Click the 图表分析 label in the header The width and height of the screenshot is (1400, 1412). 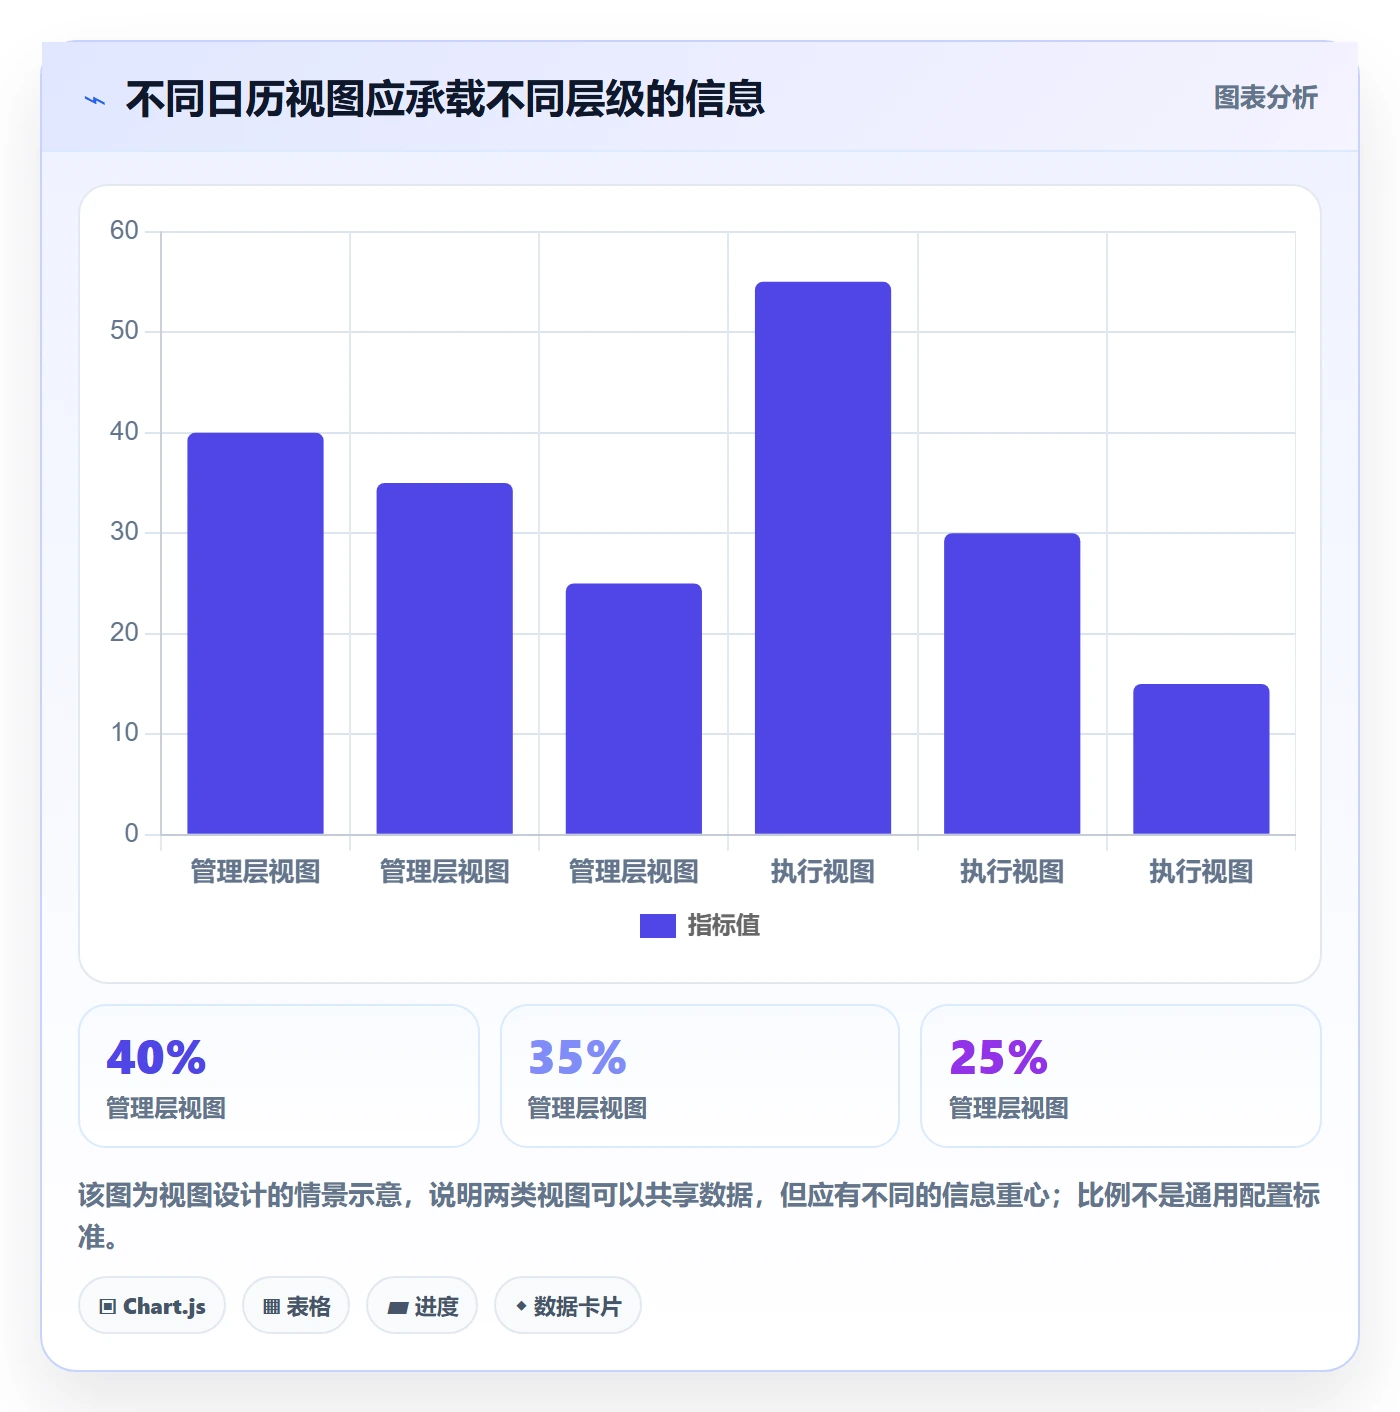[1265, 97]
